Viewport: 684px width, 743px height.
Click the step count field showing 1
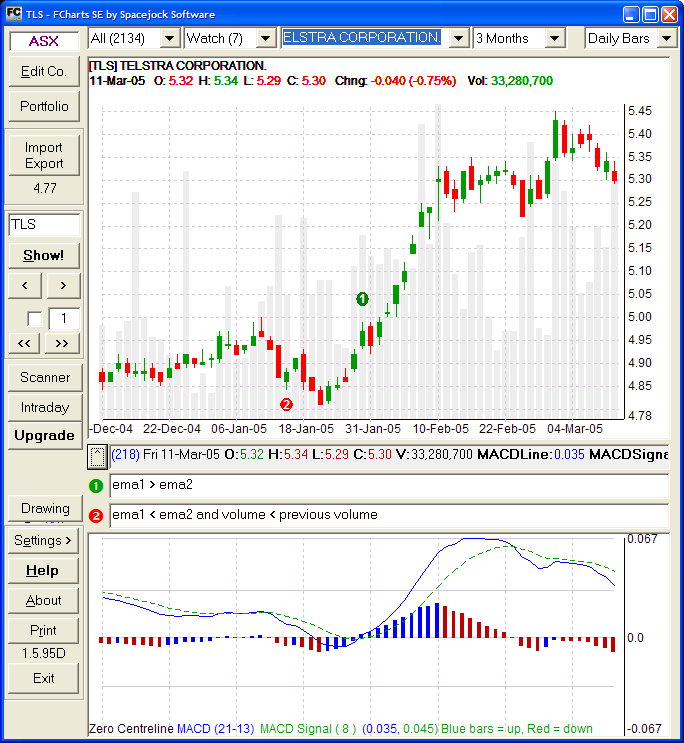64,318
